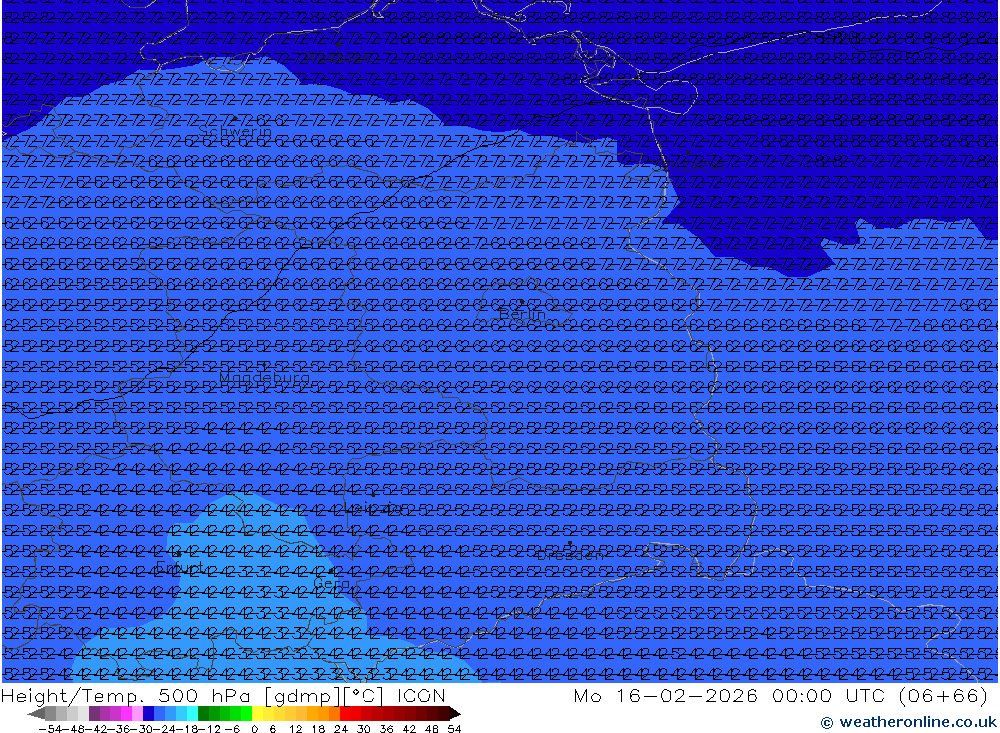Click the 42 scale label

(x=409, y=729)
